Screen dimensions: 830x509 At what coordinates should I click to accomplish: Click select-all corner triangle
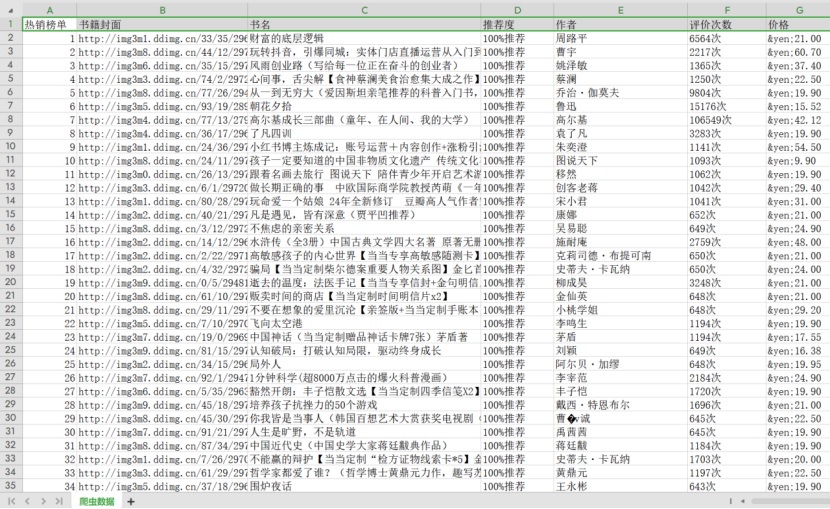coord(11,10)
